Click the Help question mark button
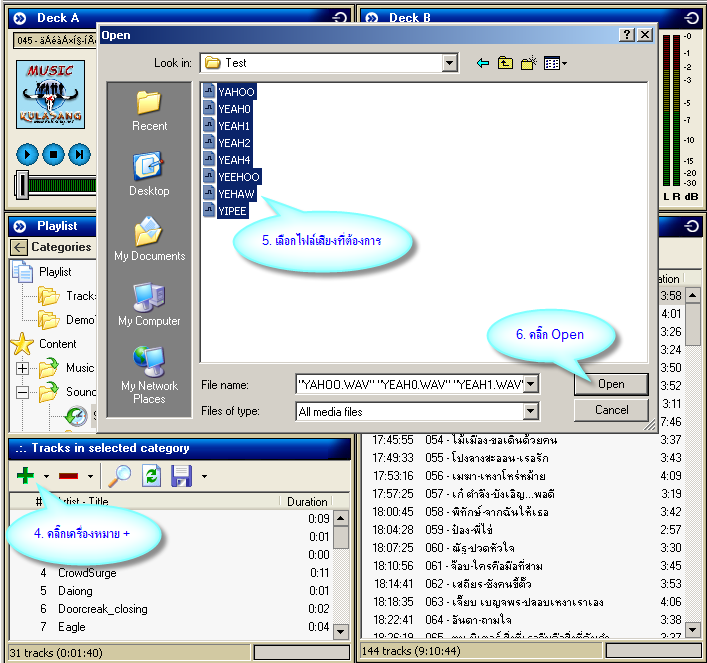The width and height of the screenshot is (707, 663). (x=627, y=35)
